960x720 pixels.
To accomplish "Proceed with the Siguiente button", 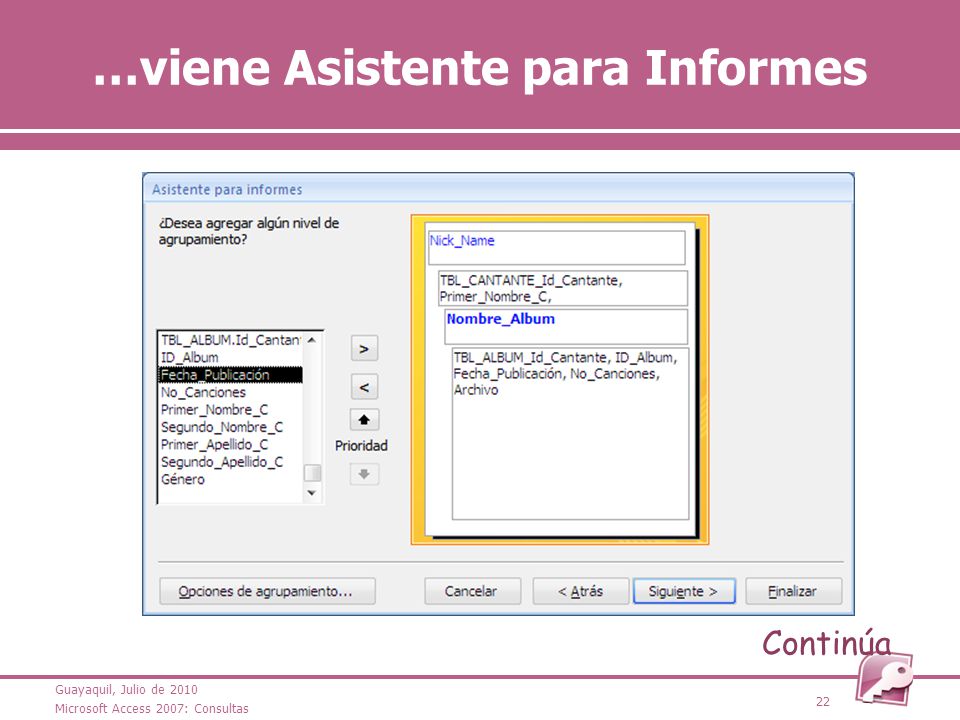I will (684, 591).
